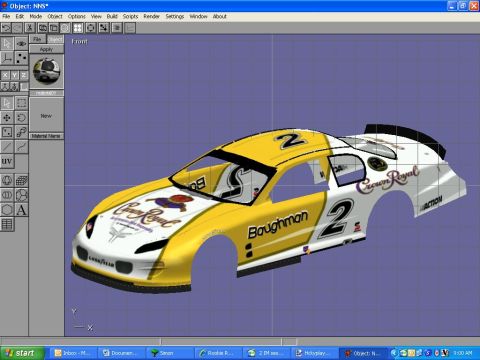The image size is (480, 360).
Task: Click the Apply material button
Action: pos(47,49)
